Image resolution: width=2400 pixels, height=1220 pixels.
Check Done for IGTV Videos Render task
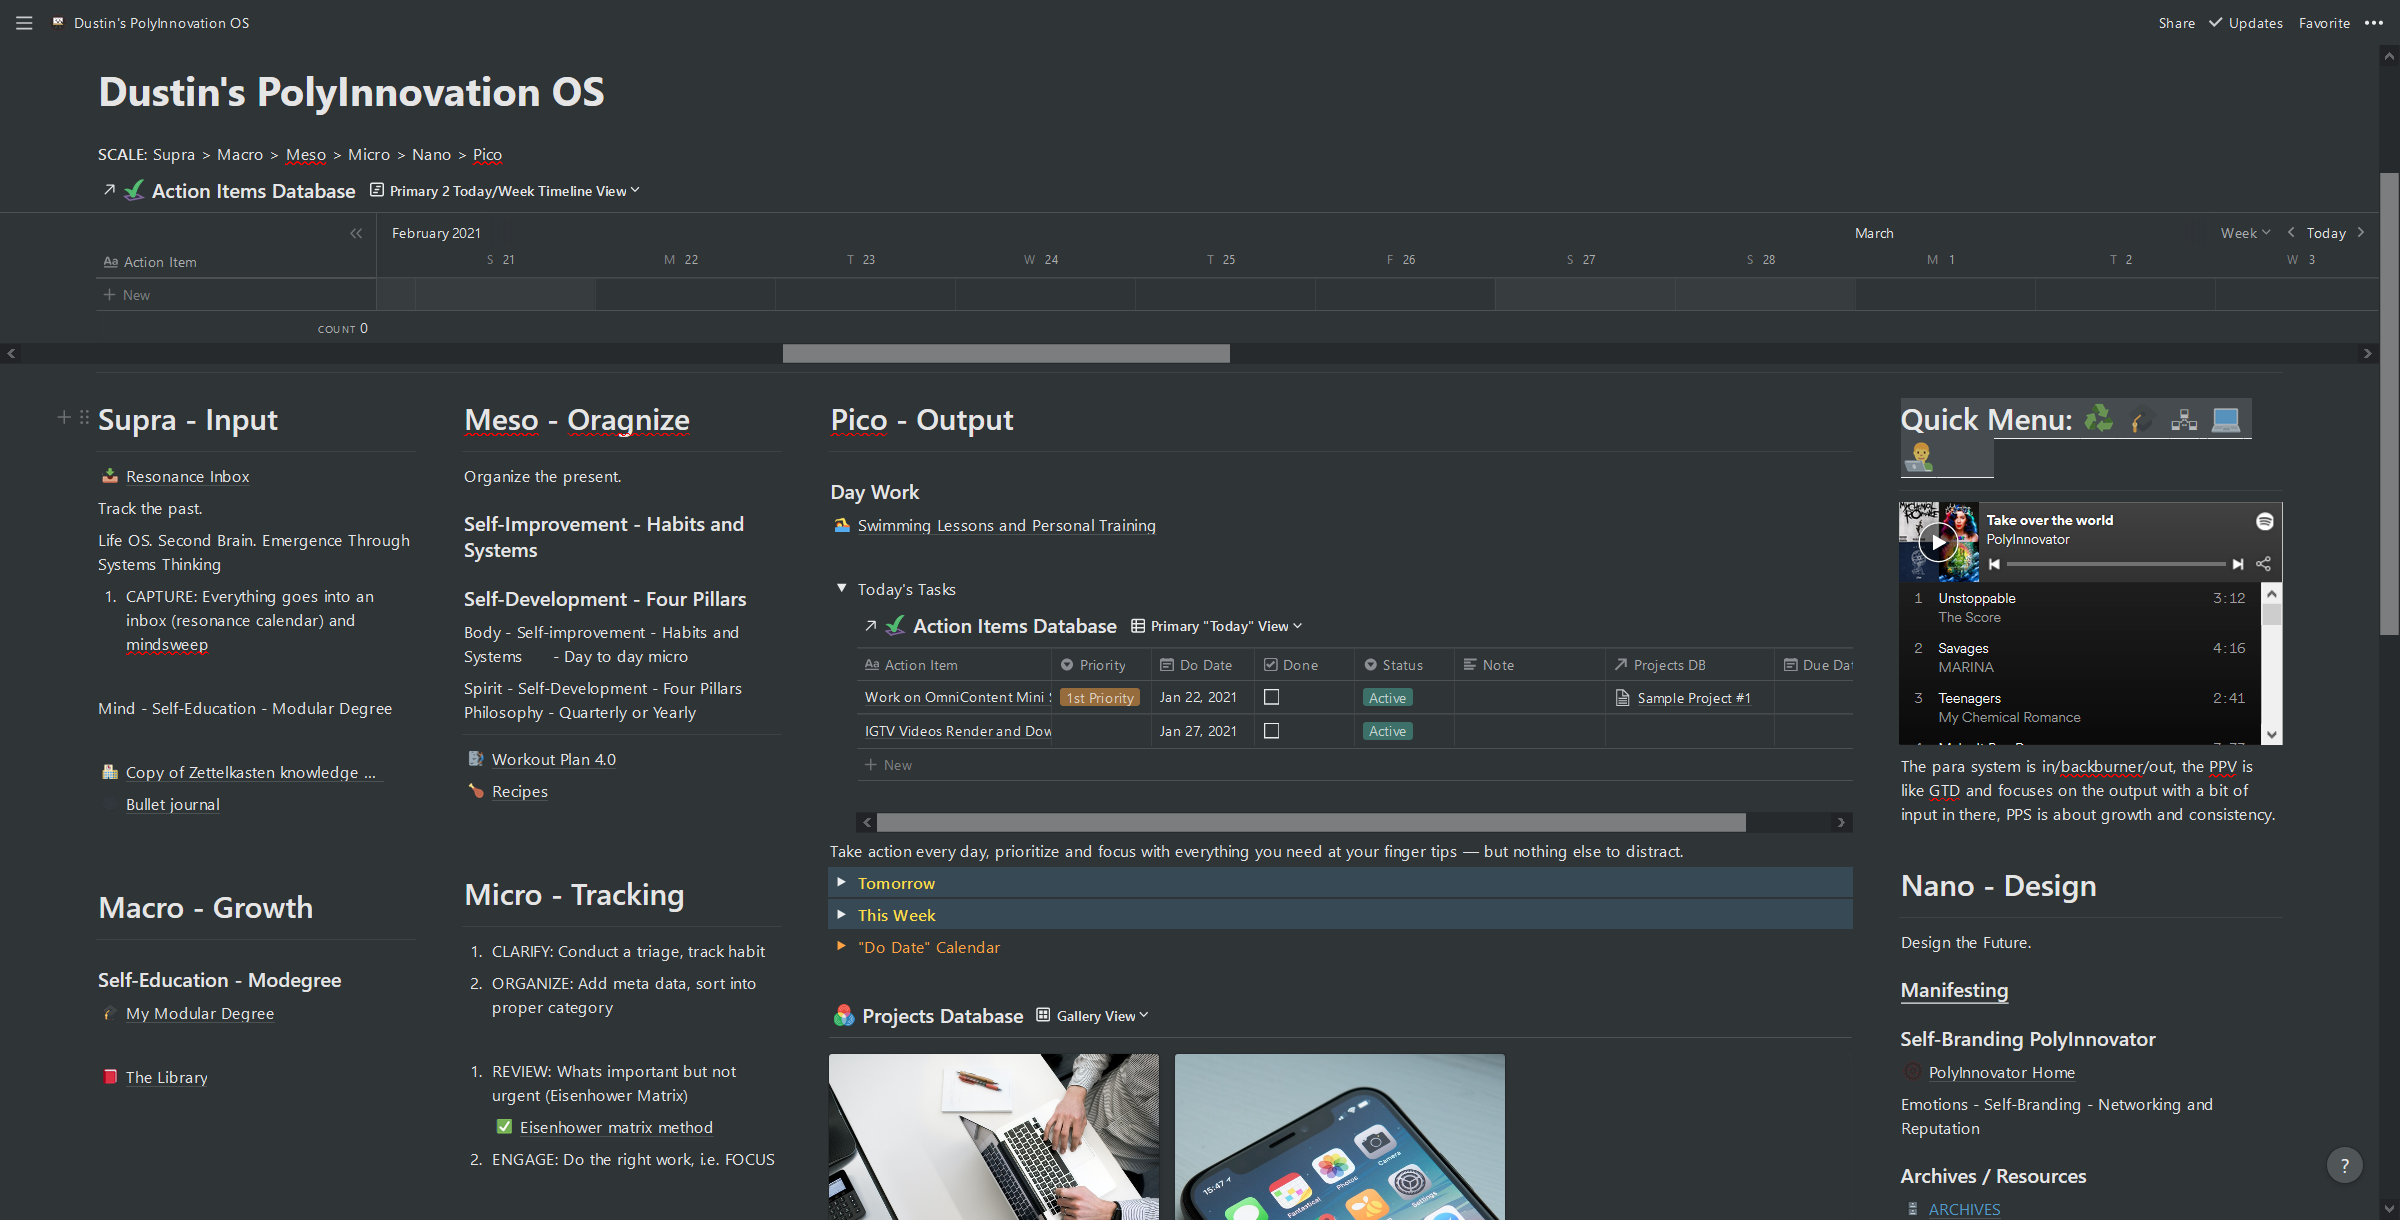tap(1271, 731)
